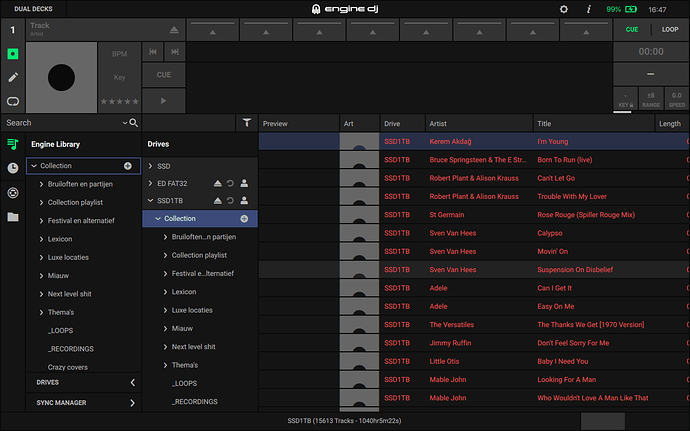Trigger the first hot cue pad
Viewport: 690px width, 431px height.
(x=213, y=29)
